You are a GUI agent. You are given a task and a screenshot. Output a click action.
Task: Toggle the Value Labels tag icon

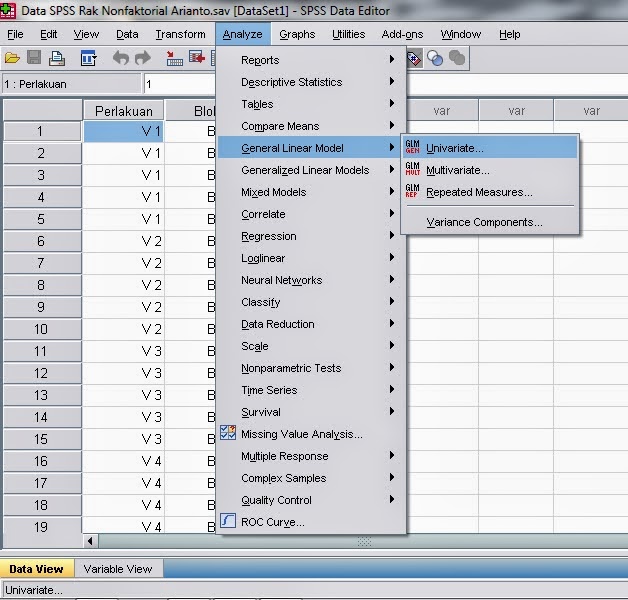pos(414,59)
